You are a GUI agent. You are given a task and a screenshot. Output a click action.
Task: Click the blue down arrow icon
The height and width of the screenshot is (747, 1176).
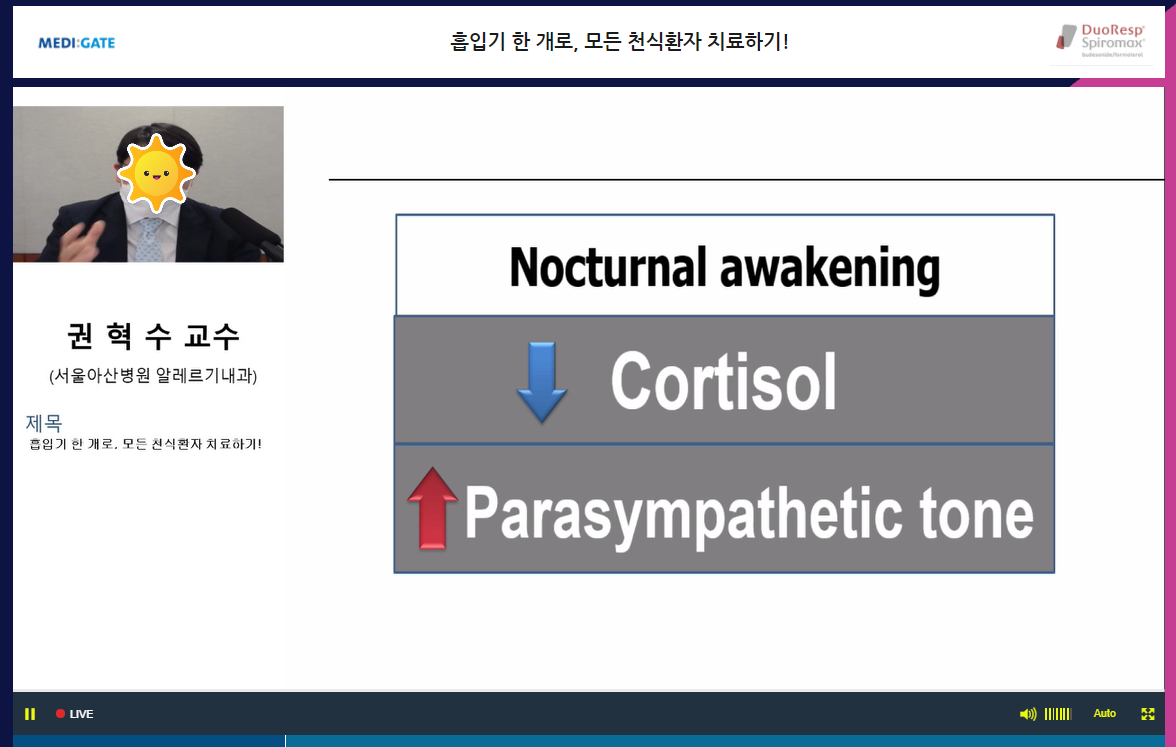pyautogui.click(x=541, y=383)
